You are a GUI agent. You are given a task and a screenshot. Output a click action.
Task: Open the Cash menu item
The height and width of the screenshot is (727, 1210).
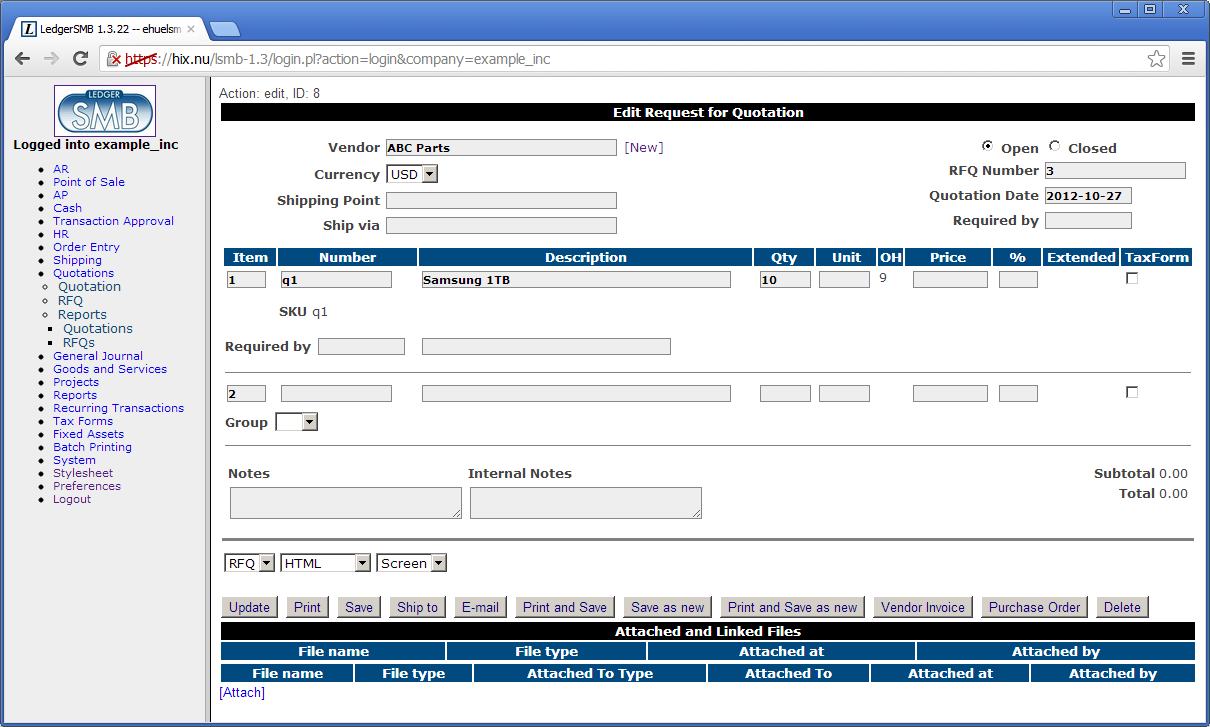(68, 208)
